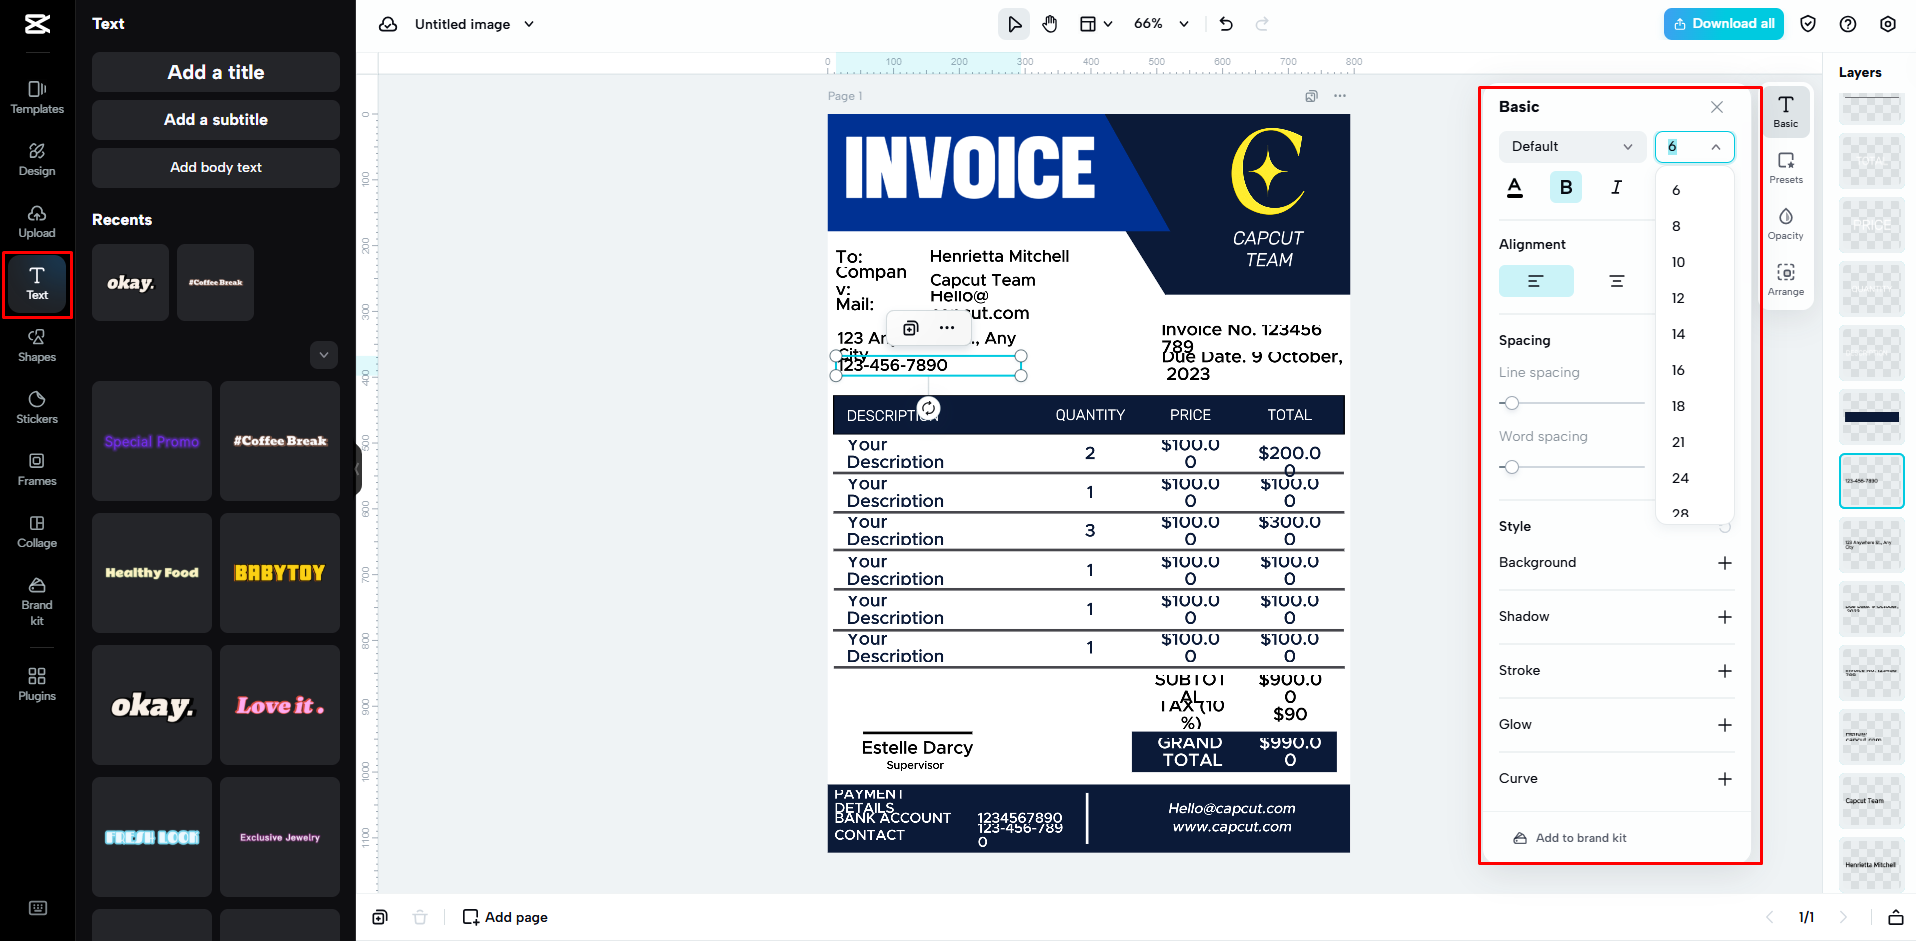The height and width of the screenshot is (941, 1916).
Task: Select left text alignment
Action: [1536, 281]
